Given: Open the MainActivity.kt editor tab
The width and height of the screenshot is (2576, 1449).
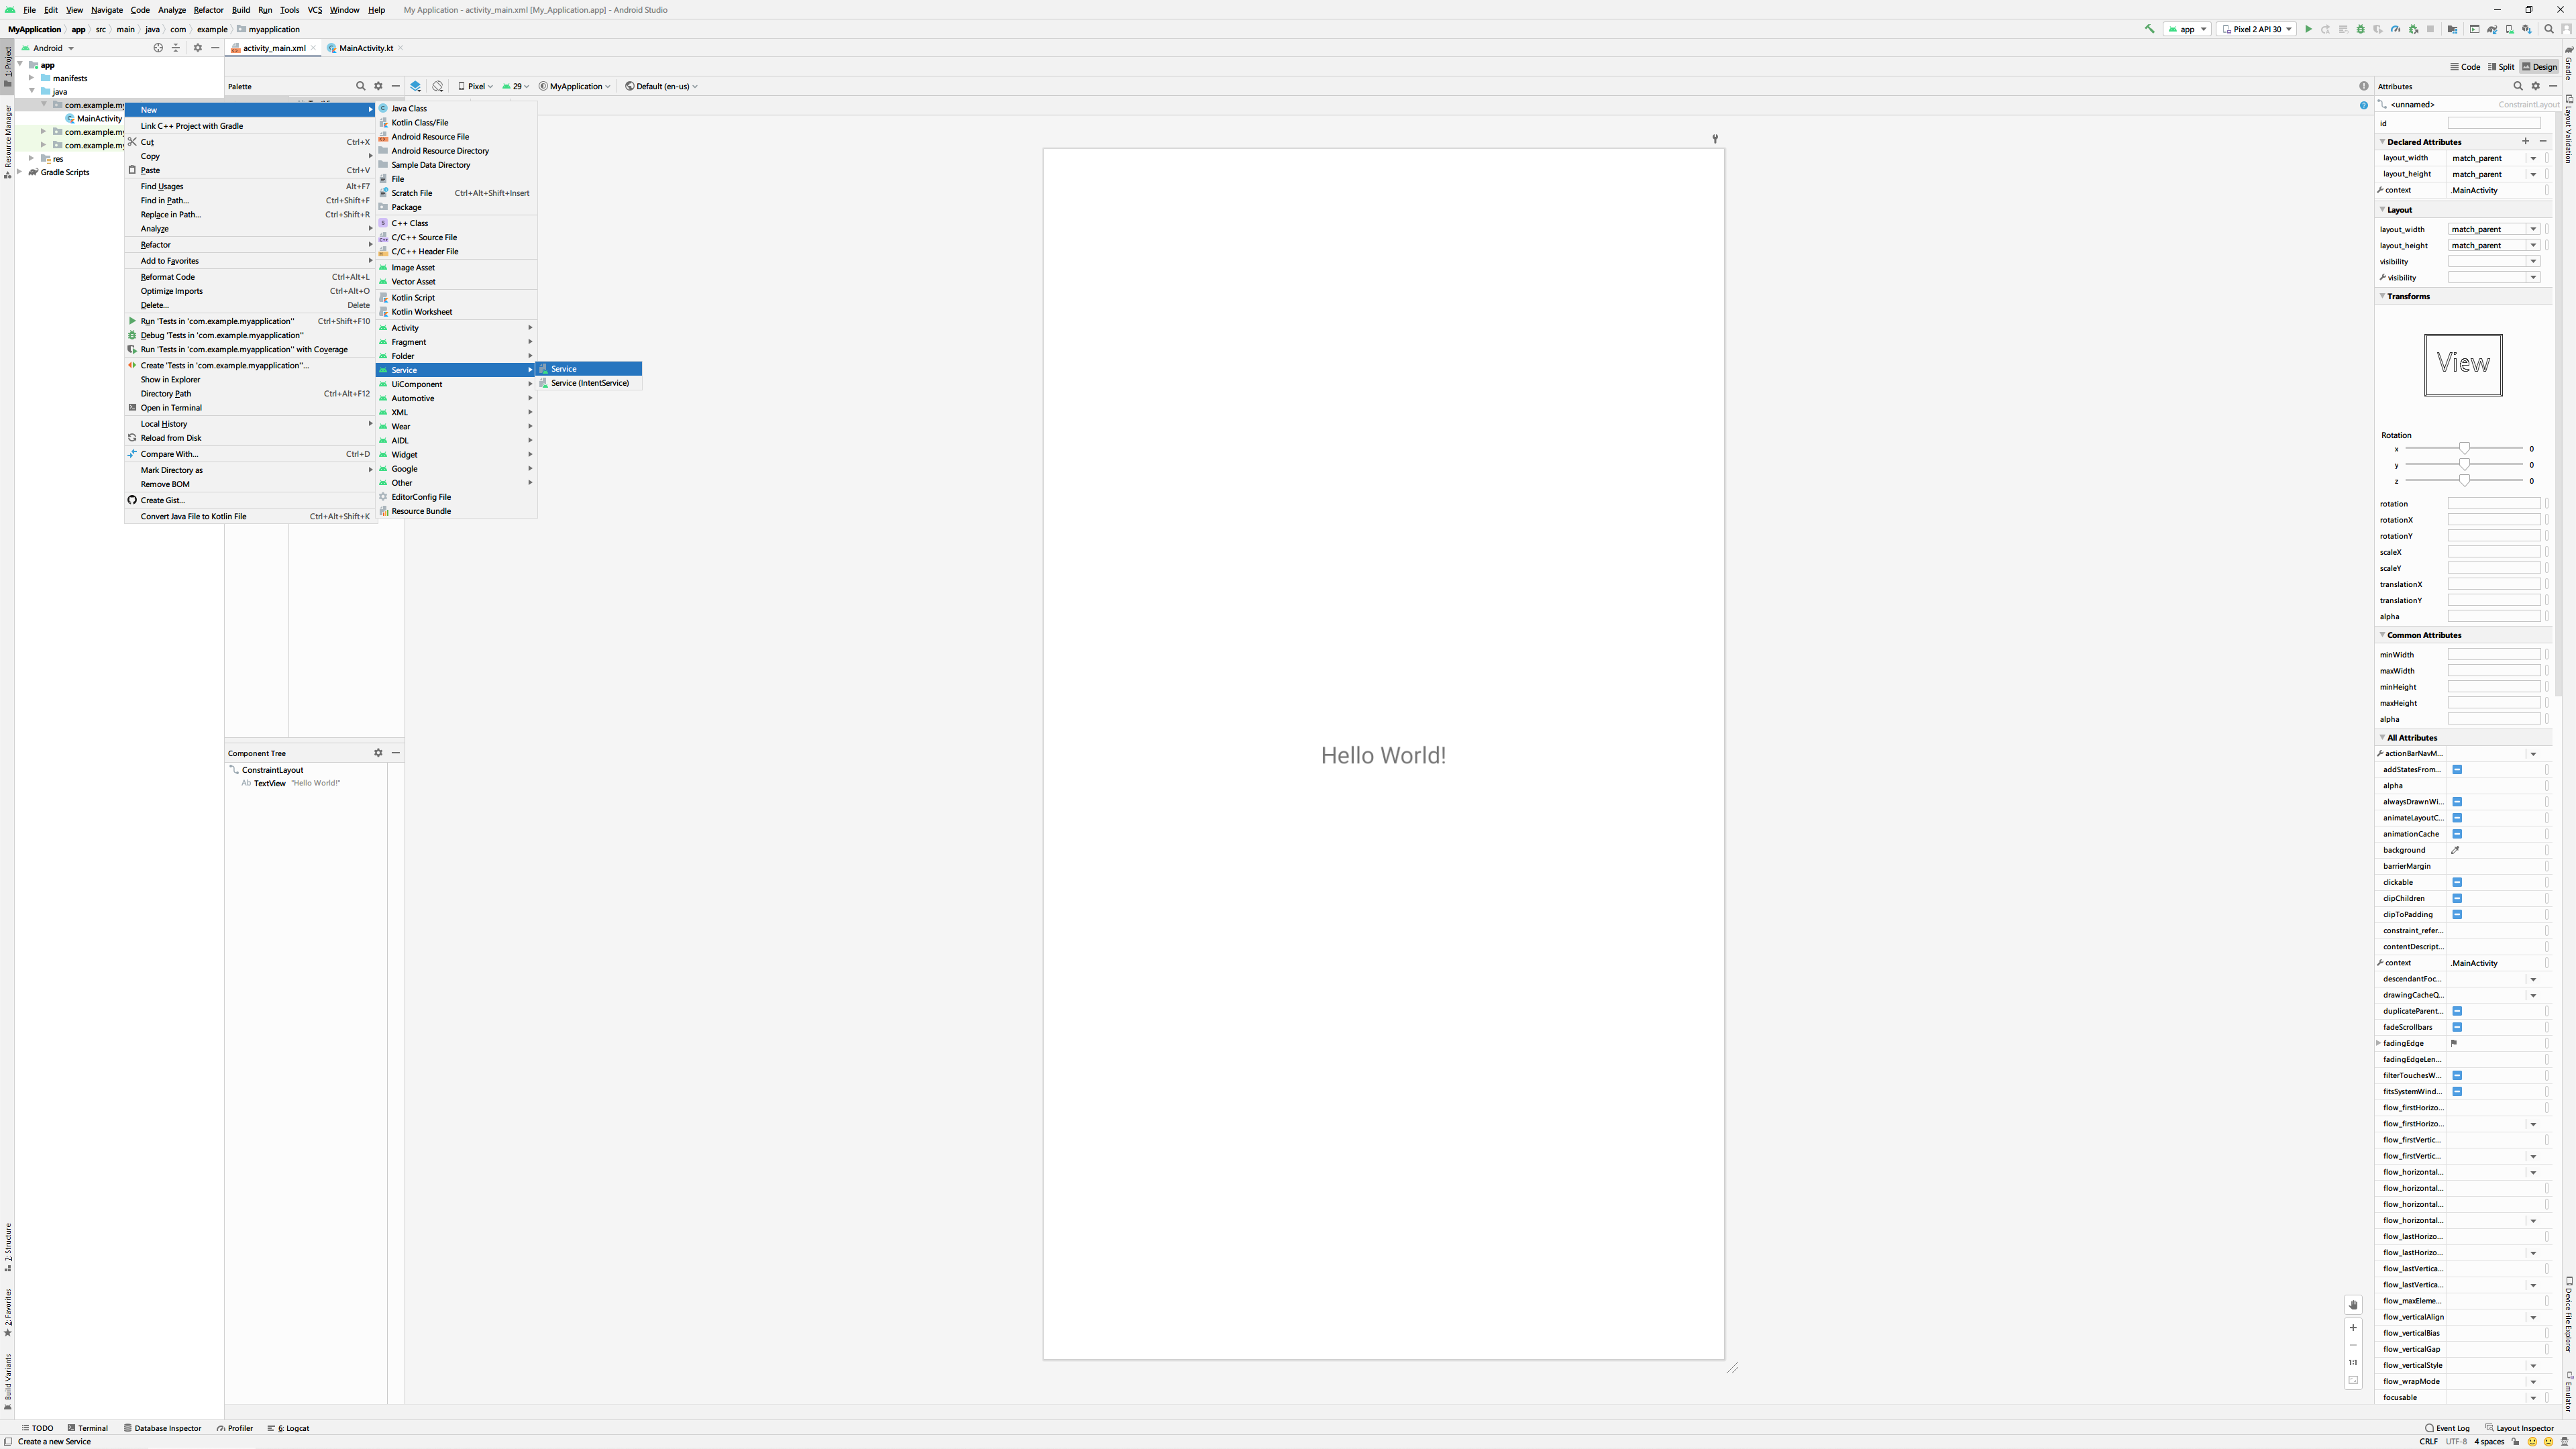Looking at the screenshot, I should 365,48.
